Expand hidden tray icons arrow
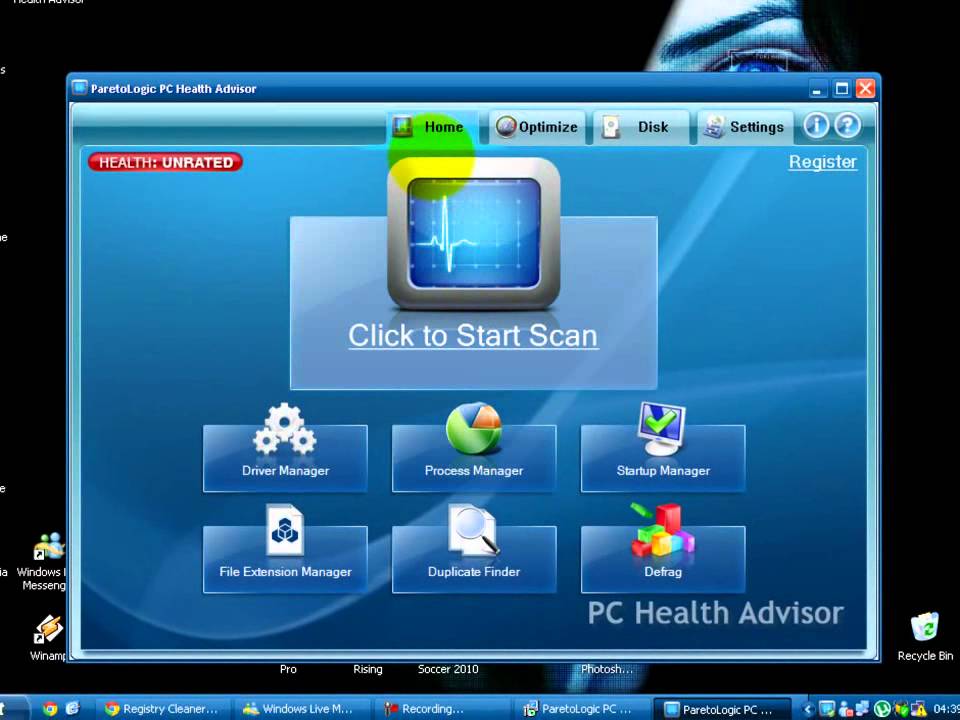 tap(808, 710)
